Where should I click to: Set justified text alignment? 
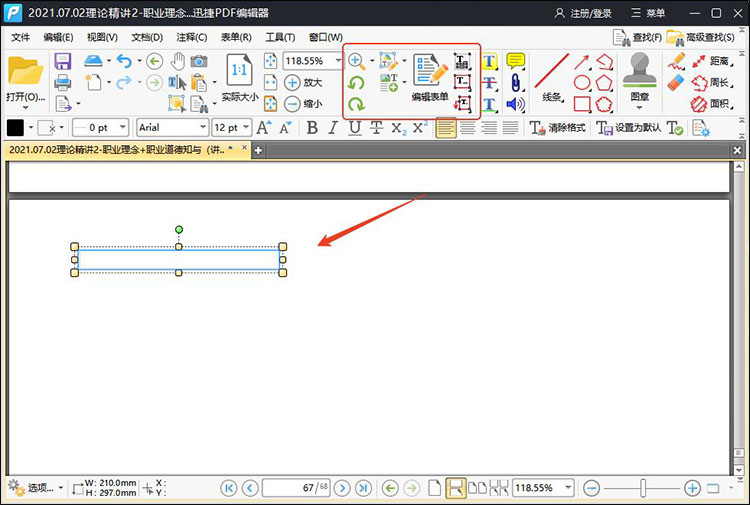coord(510,128)
